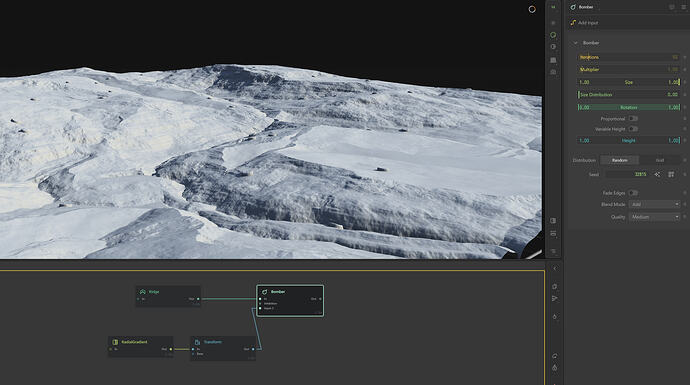690x385 pixels.
Task: Click the Add Input button
Action: coord(584,22)
